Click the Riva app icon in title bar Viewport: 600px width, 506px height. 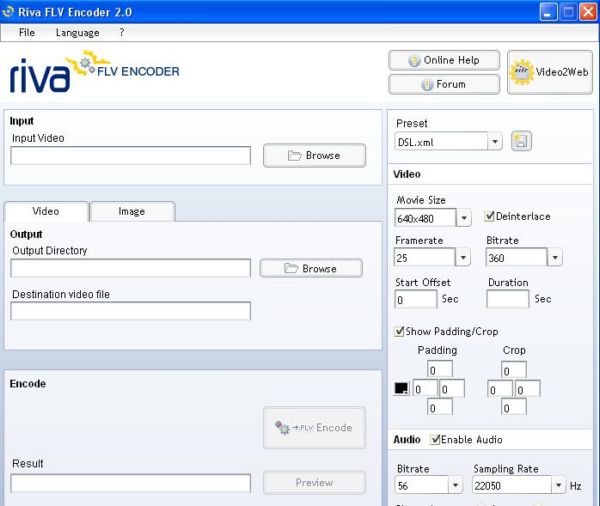[8, 12]
